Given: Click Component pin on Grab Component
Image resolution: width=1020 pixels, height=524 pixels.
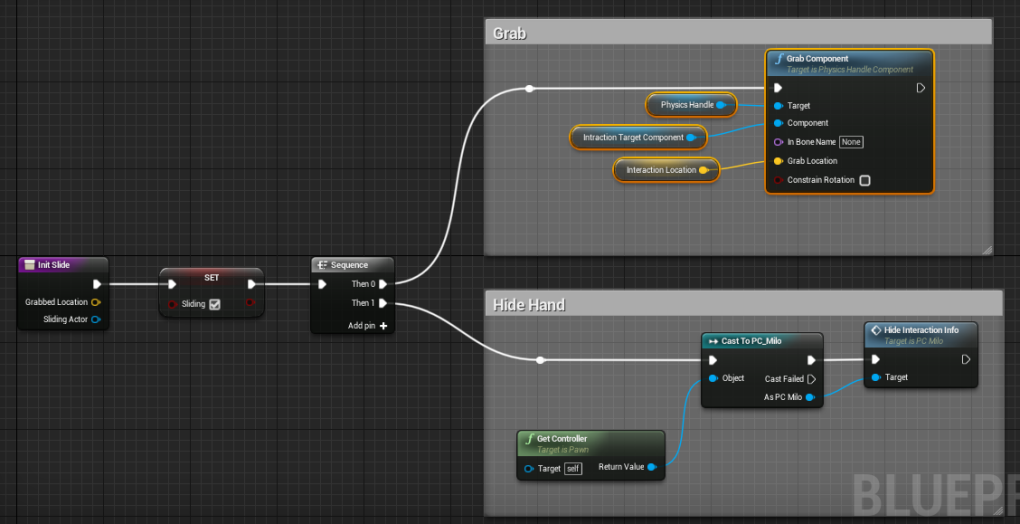Looking at the screenshot, I should [x=779, y=123].
